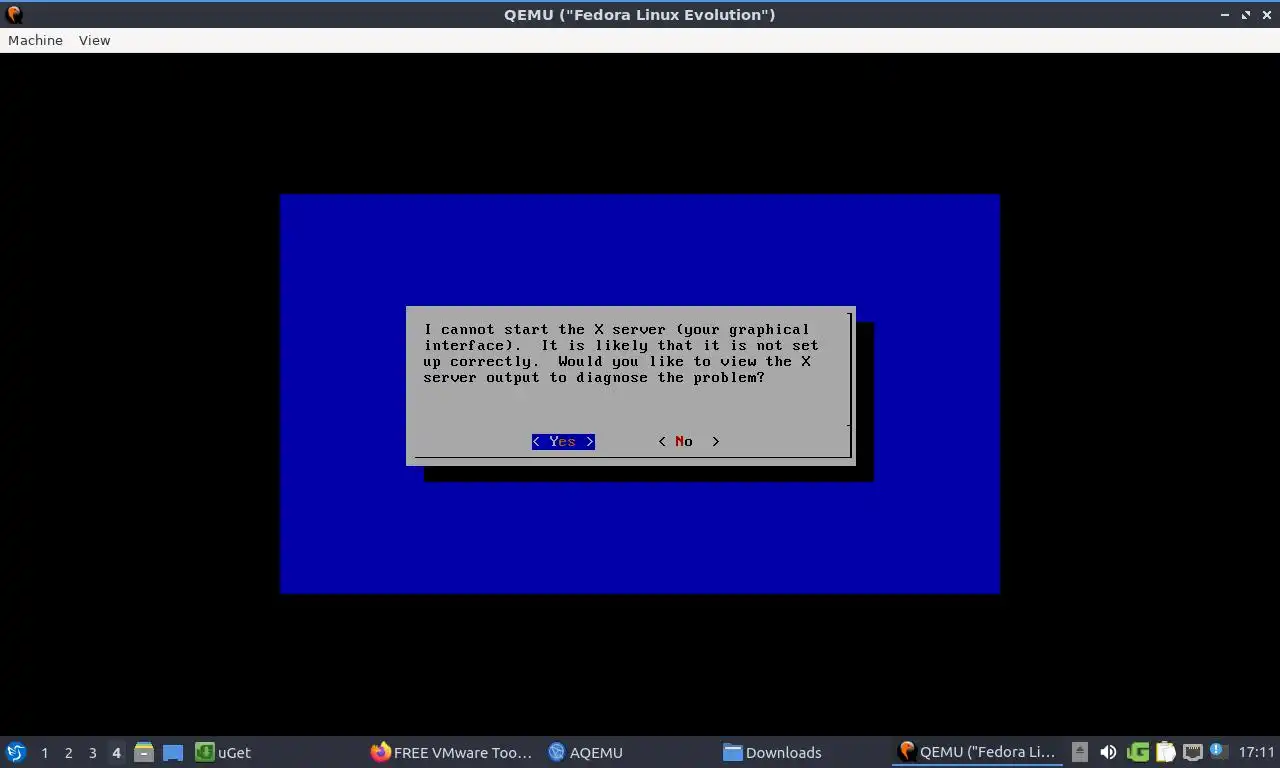Click the removable media eject tray icon

[x=1080, y=752]
